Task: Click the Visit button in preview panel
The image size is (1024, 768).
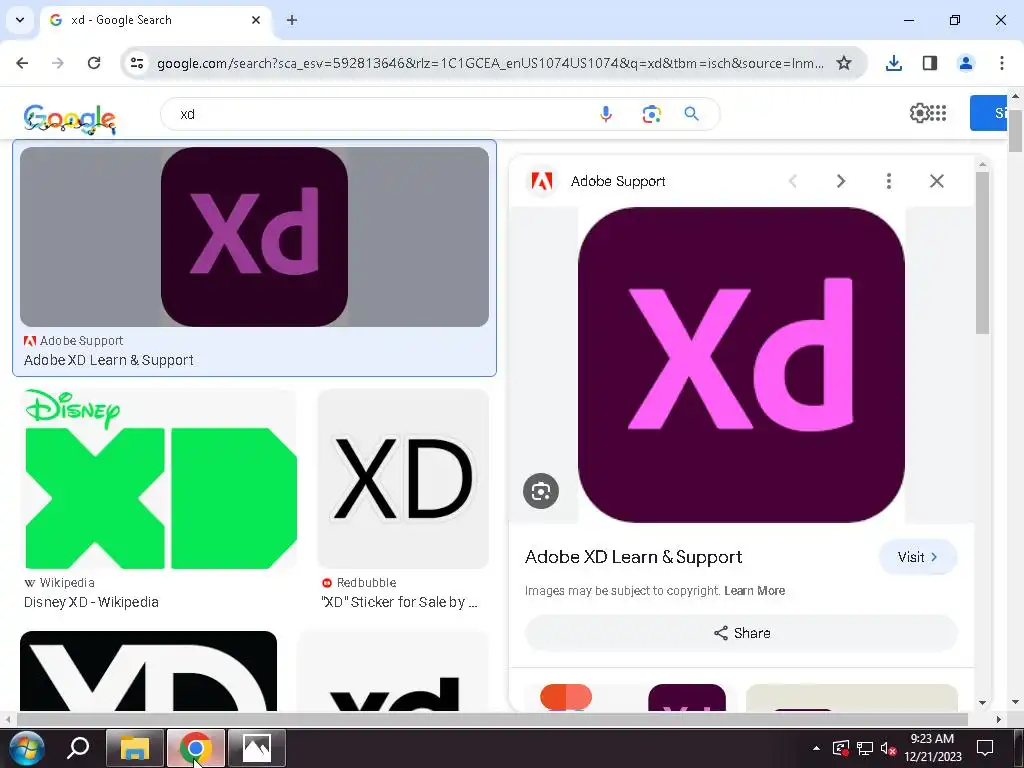Action: (x=918, y=557)
